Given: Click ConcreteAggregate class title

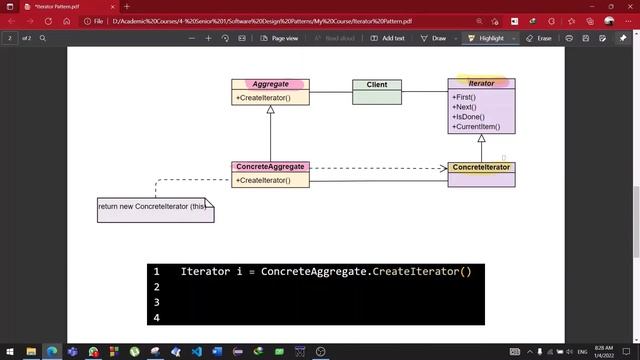Looking at the screenshot, I should [270, 167].
